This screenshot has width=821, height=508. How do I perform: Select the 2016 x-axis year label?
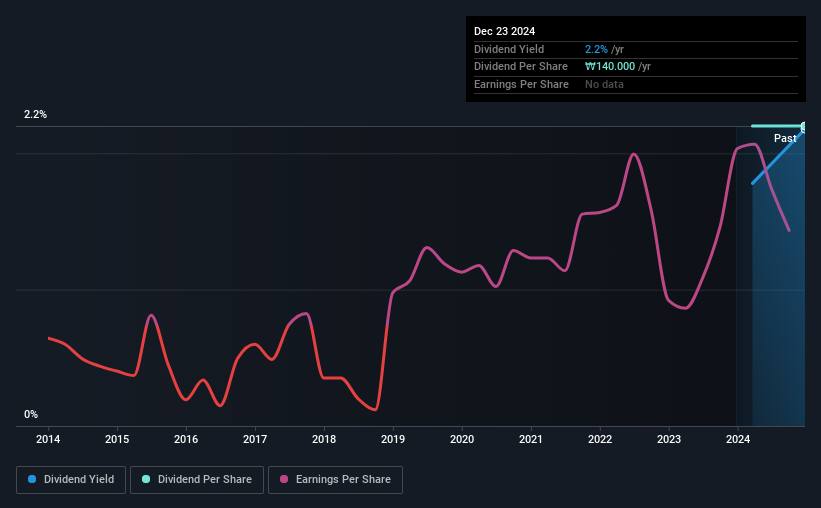186,439
